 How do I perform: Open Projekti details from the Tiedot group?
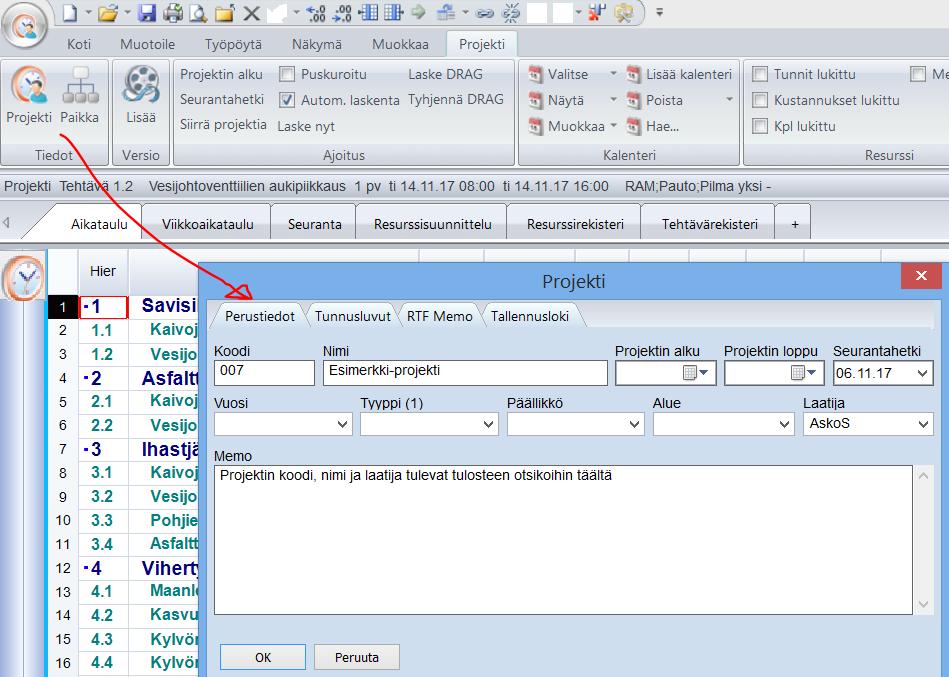(x=29, y=95)
